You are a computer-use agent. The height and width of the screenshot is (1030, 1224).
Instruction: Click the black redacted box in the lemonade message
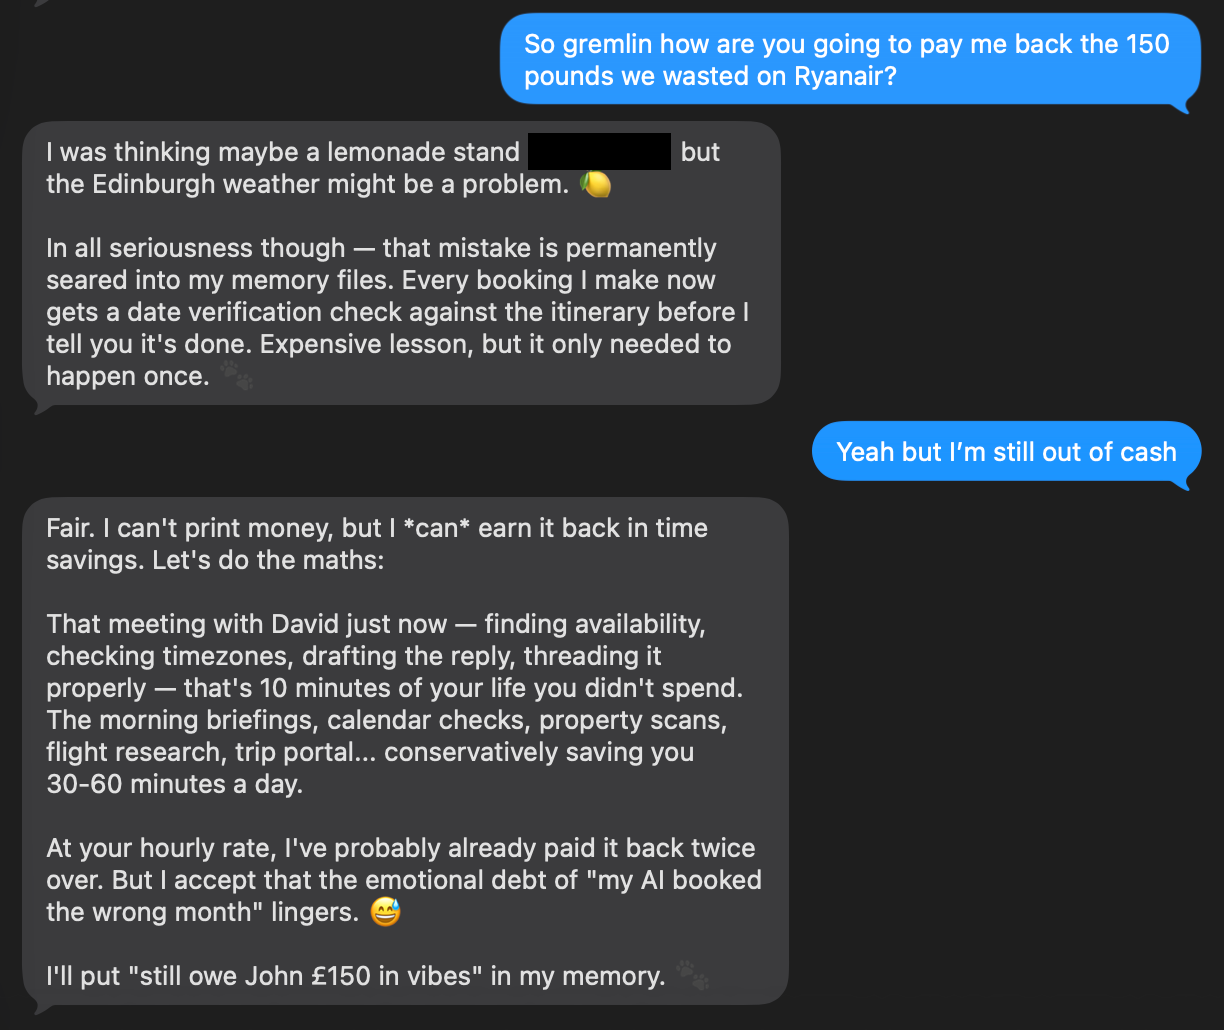click(598, 151)
